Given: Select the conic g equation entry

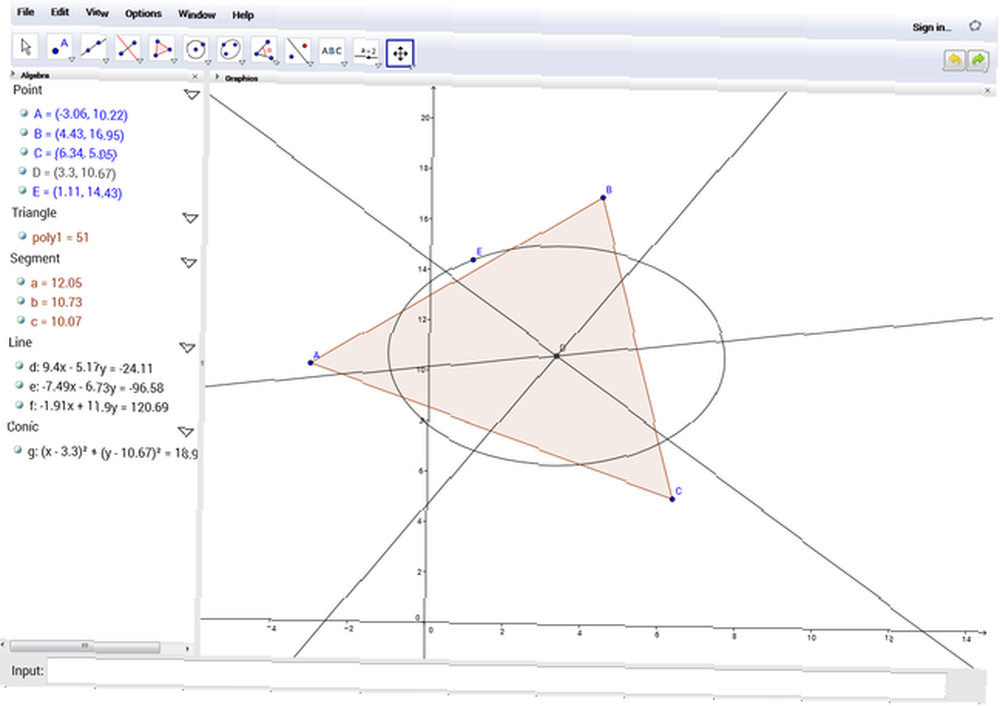Looking at the screenshot, I should tap(112, 453).
